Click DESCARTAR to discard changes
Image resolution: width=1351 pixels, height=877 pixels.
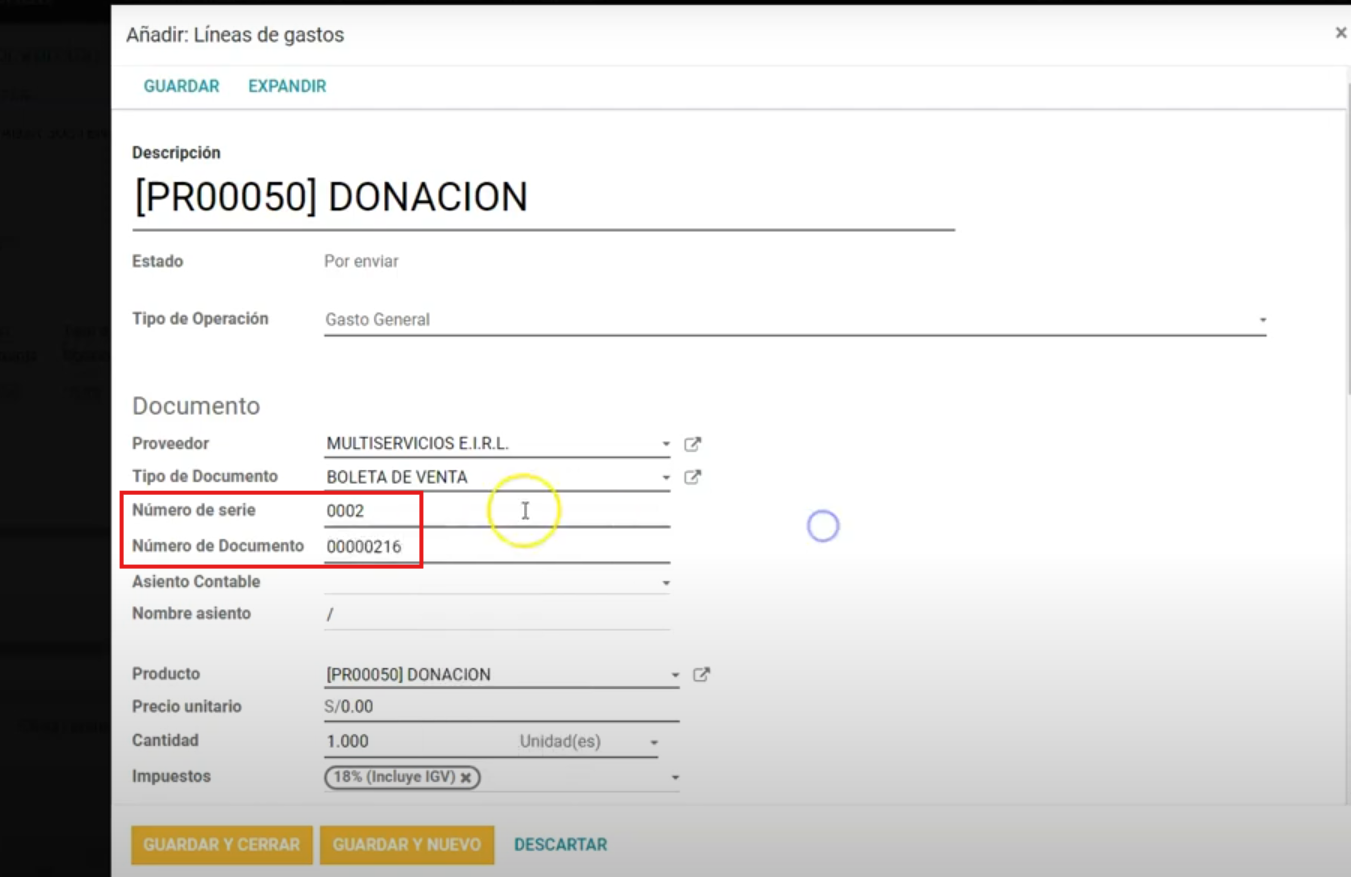tap(560, 844)
